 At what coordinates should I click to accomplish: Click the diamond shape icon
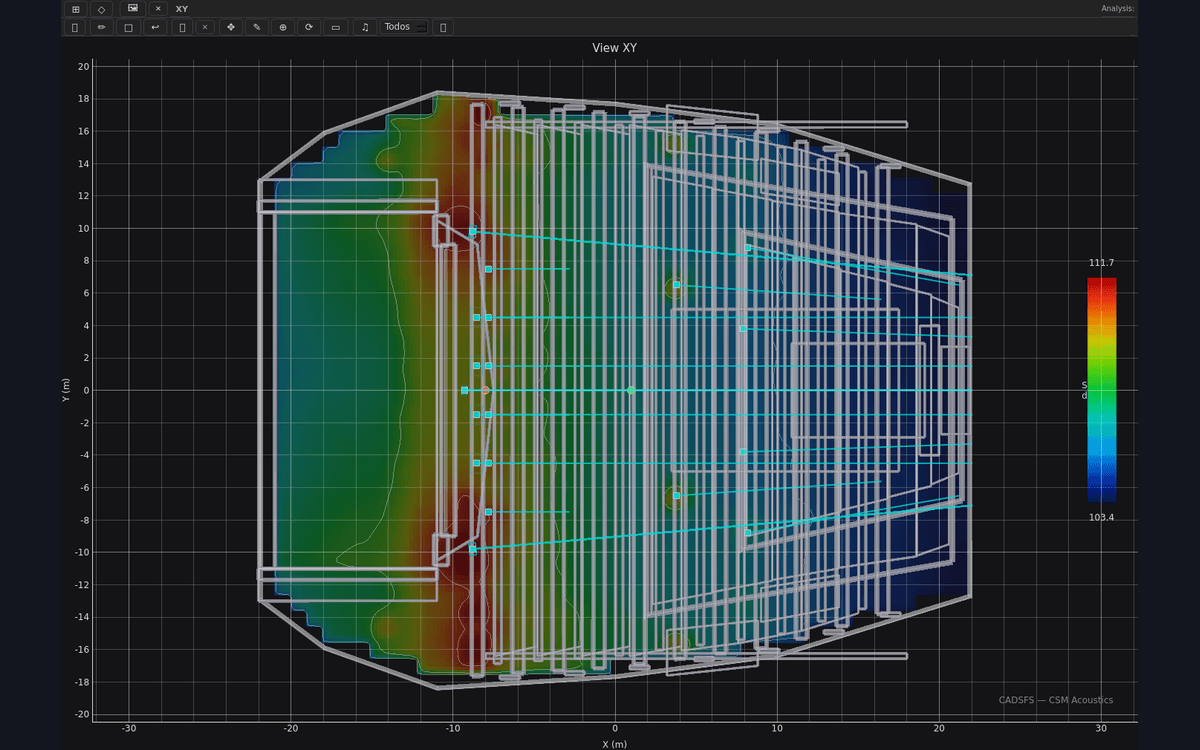101,9
